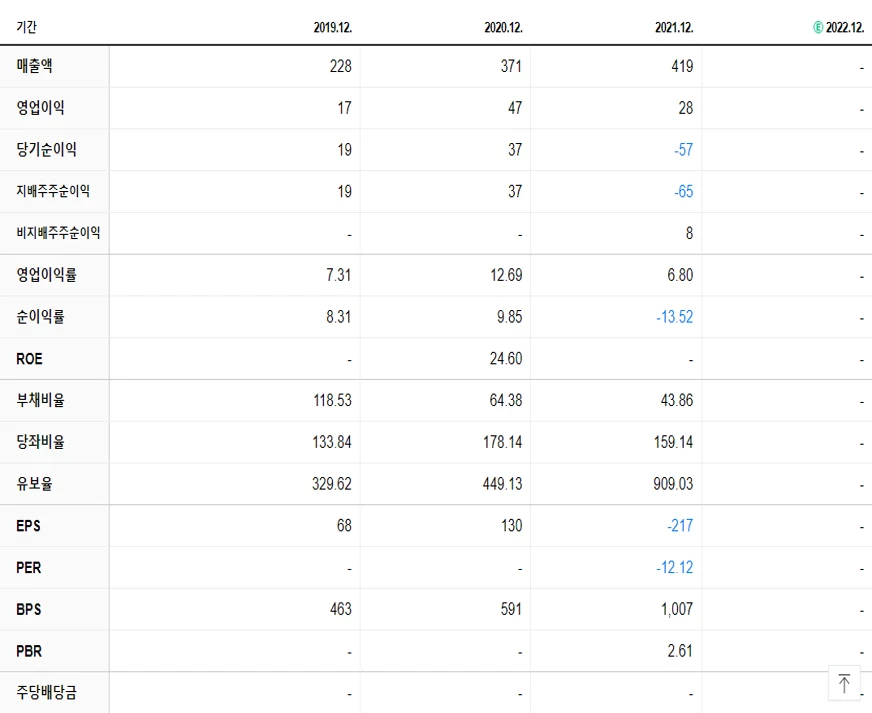Click the 유보율 value 909.03

click(673, 483)
